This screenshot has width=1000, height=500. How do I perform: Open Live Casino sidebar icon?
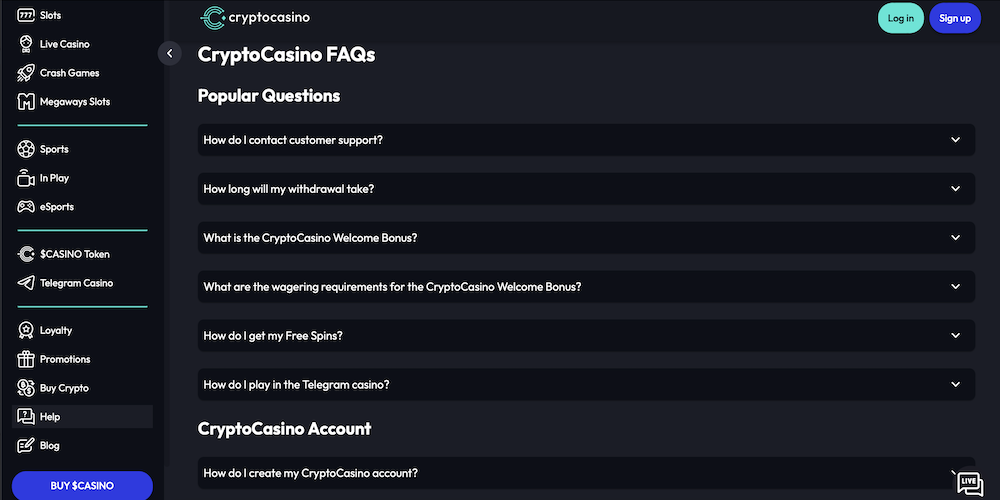[x=26, y=44]
